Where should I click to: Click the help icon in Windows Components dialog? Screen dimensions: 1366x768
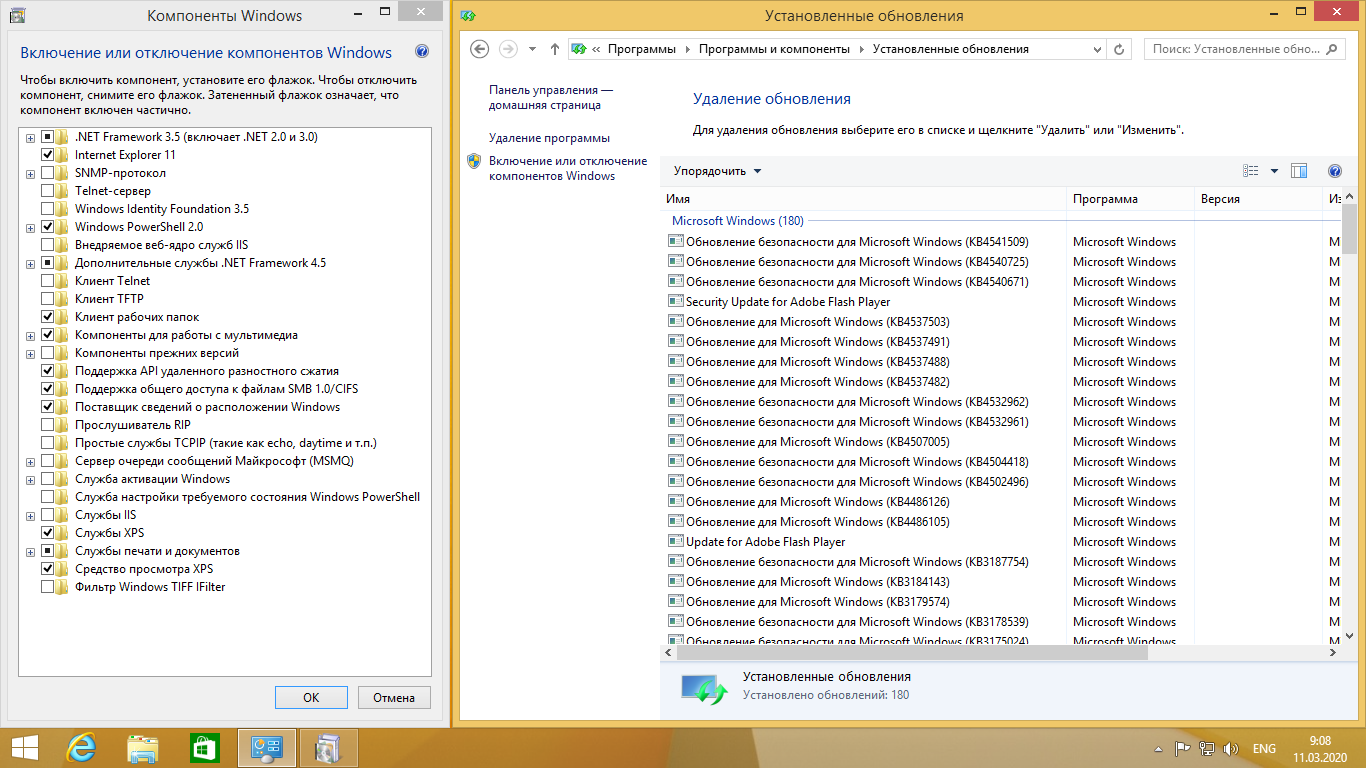(422, 52)
